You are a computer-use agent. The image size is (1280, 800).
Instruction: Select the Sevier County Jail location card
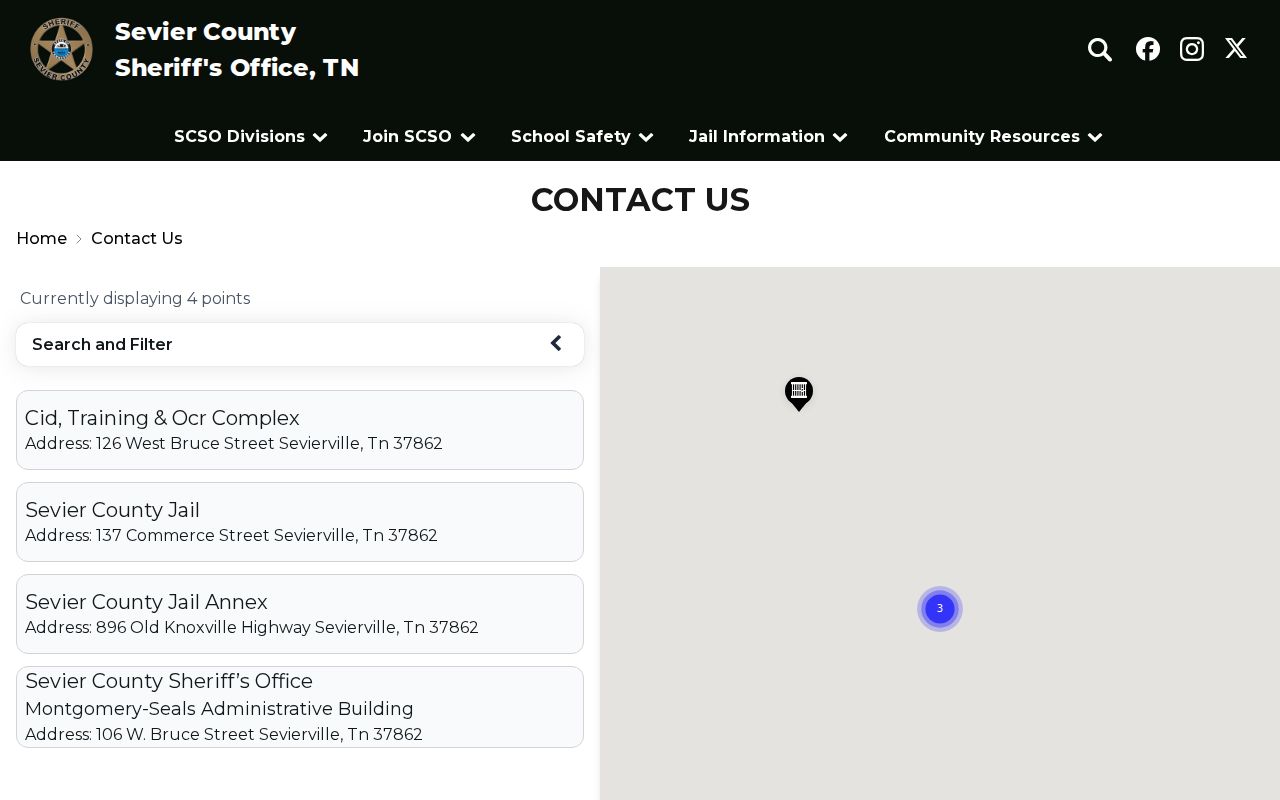click(300, 522)
